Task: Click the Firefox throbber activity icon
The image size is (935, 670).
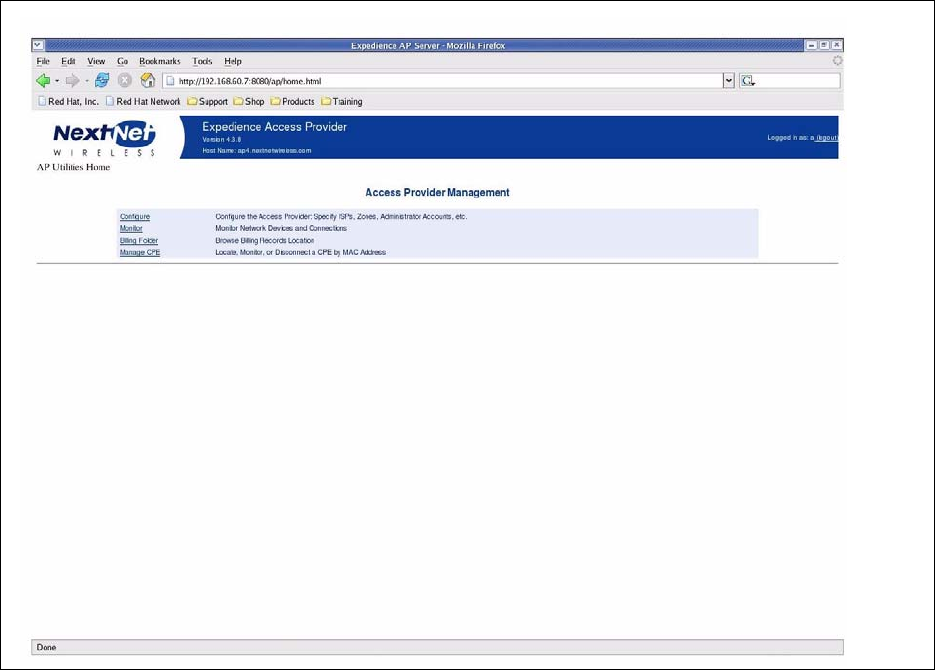Action: (837, 61)
